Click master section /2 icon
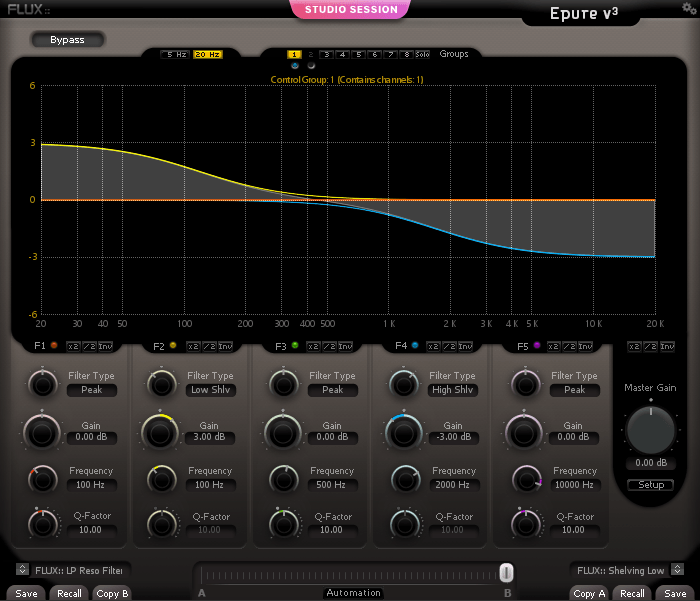 pyautogui.click(x=650, y=346)
